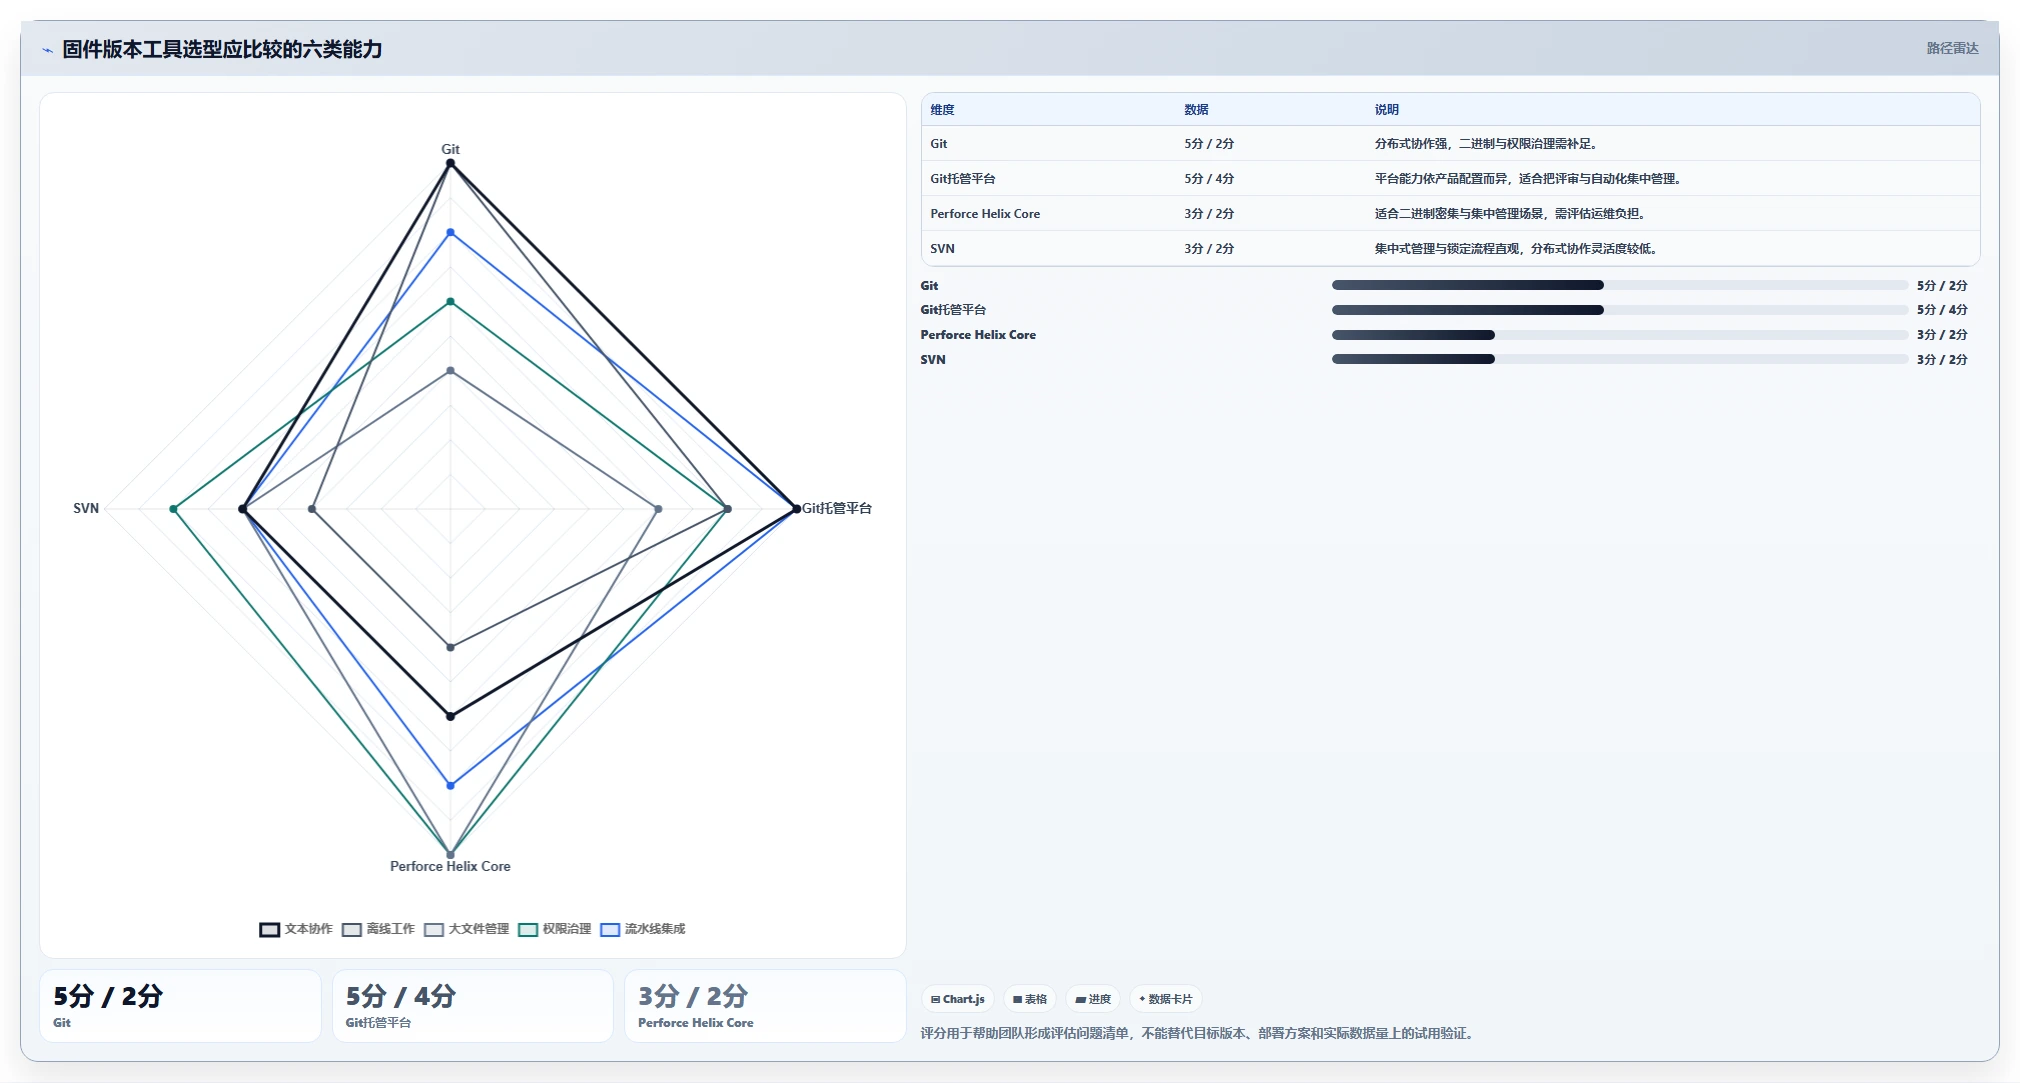Click the 5分 / 4分 value in the table
2020x1083 pixels.
pyautogui.click(x=1209, y=179)
